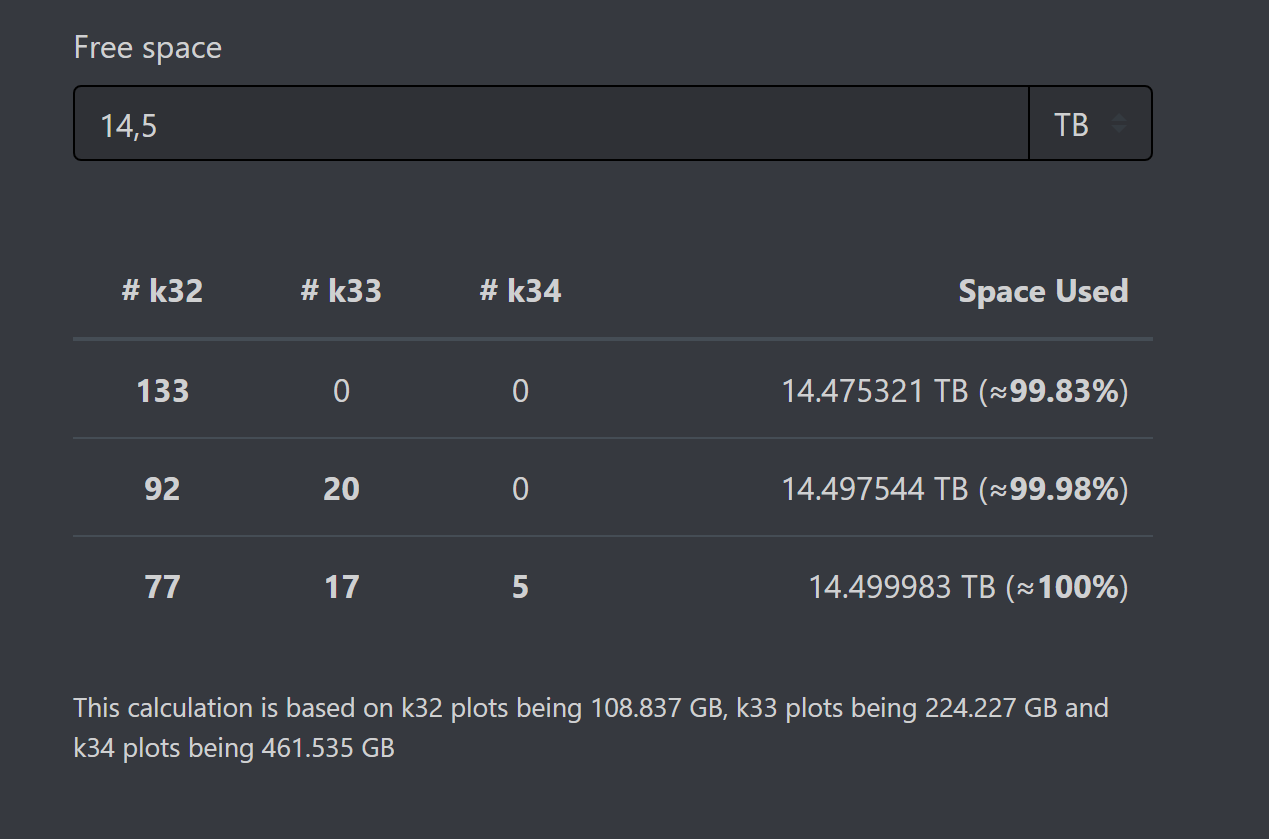The width and height of the screenshot is (1269, 839).
Task: Click the k34 zero in the 92 row
Action: (520, 489)
